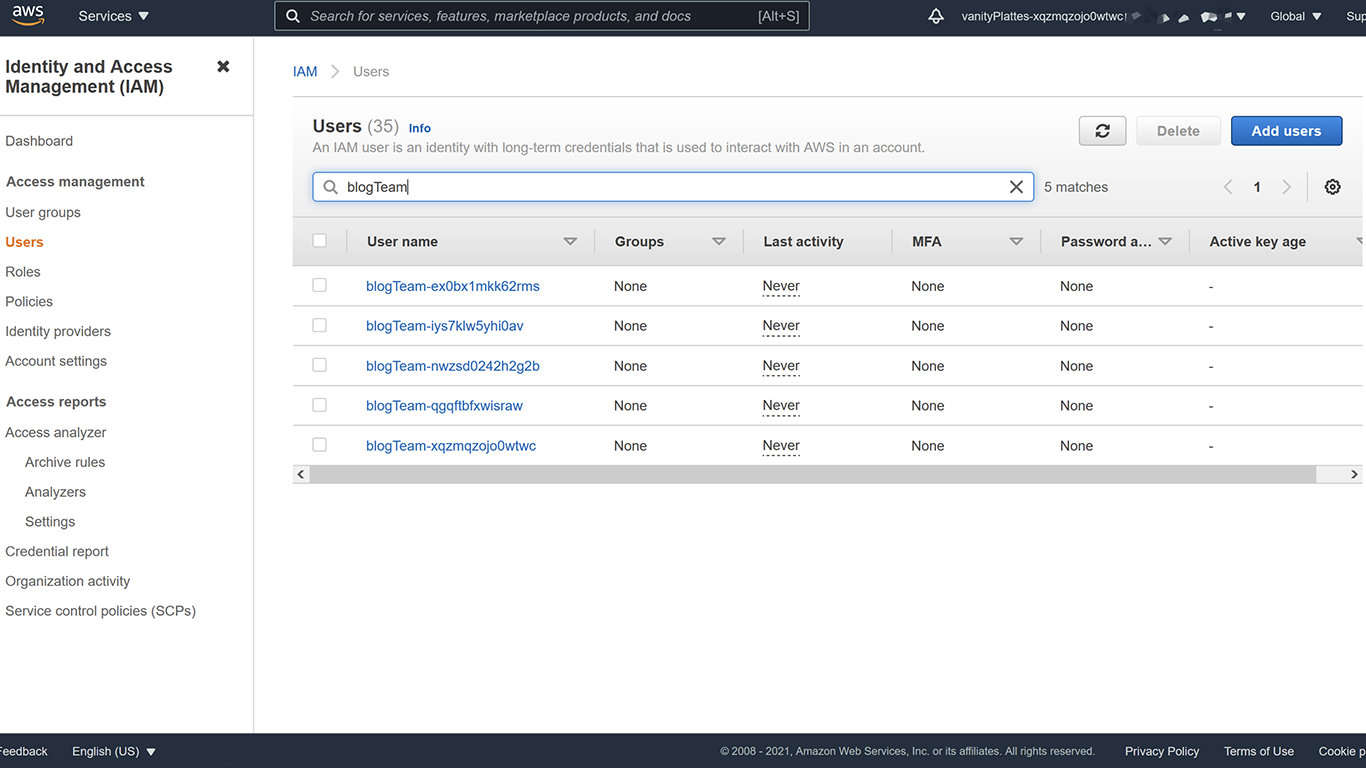Go to next page of users
1366x768 pixels.
coord(1287,187)
